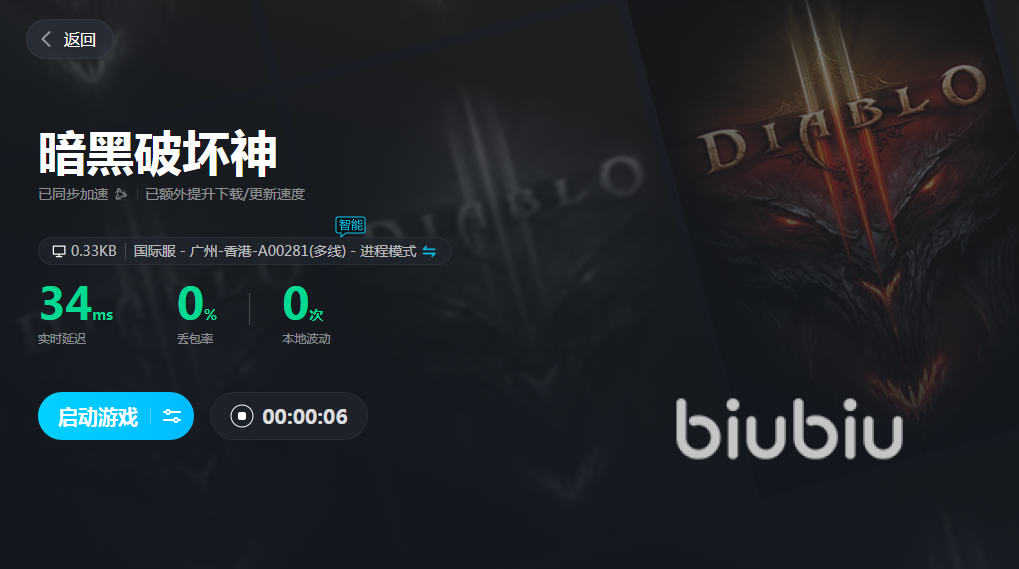Click the 进程模式 mode text
The width and height of the screenshot is (1019, 569).
point(388,251)
